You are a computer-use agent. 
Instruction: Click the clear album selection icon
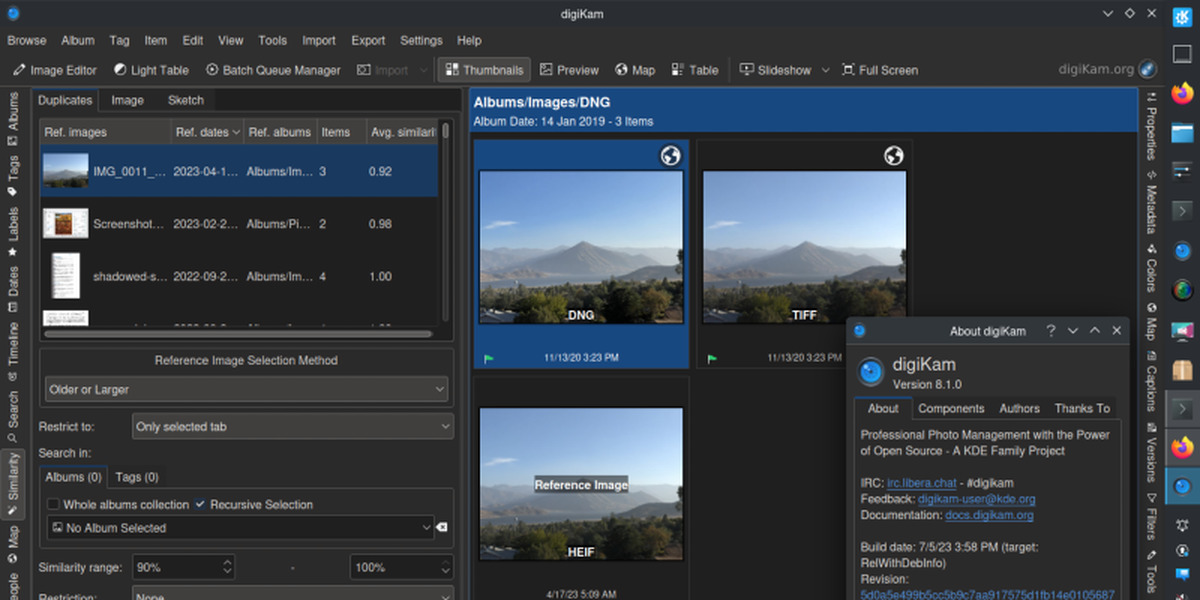click(442, 527)
